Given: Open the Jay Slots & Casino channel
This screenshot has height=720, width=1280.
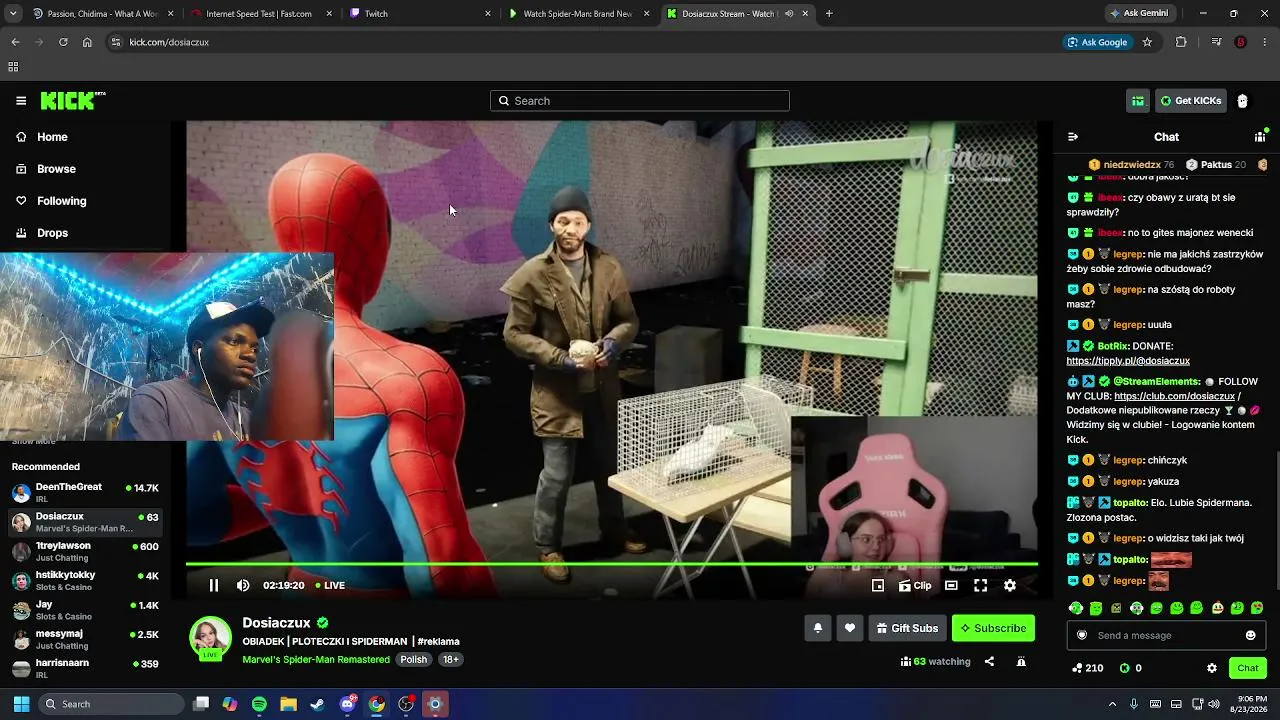Looking at the screenshot, I should 86,610.
